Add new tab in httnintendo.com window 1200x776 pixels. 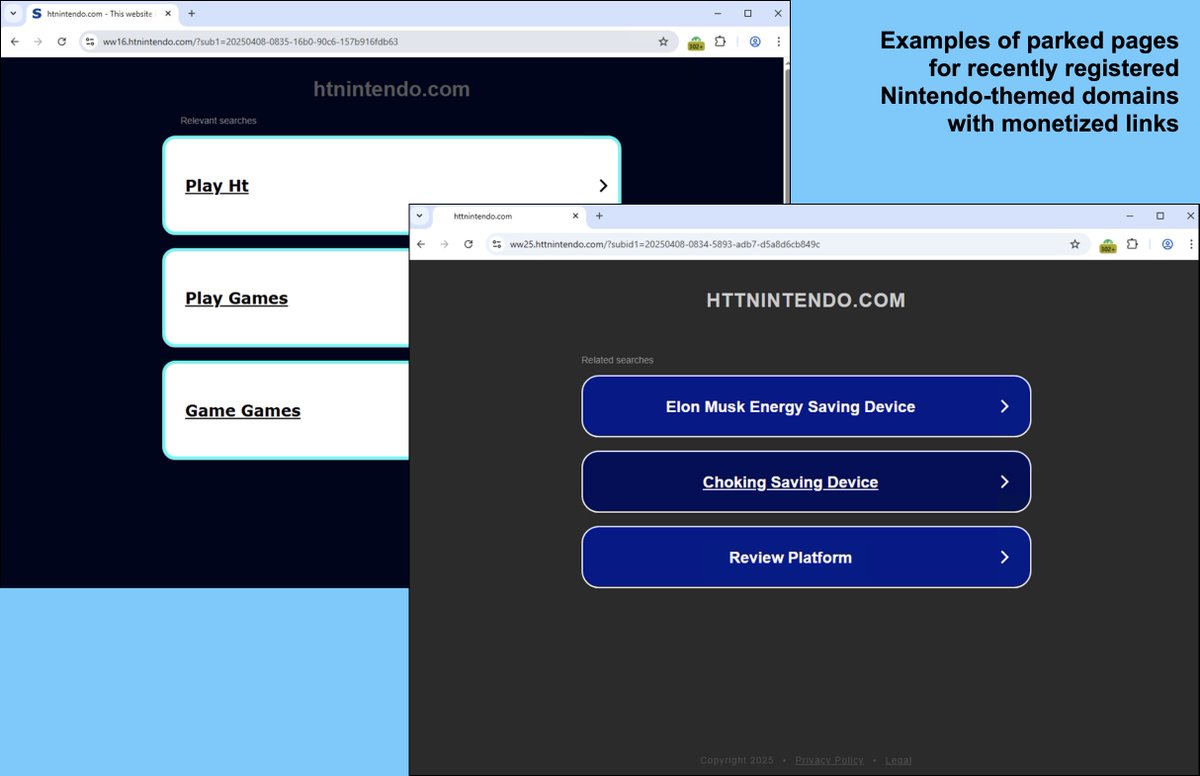(599, 216)
